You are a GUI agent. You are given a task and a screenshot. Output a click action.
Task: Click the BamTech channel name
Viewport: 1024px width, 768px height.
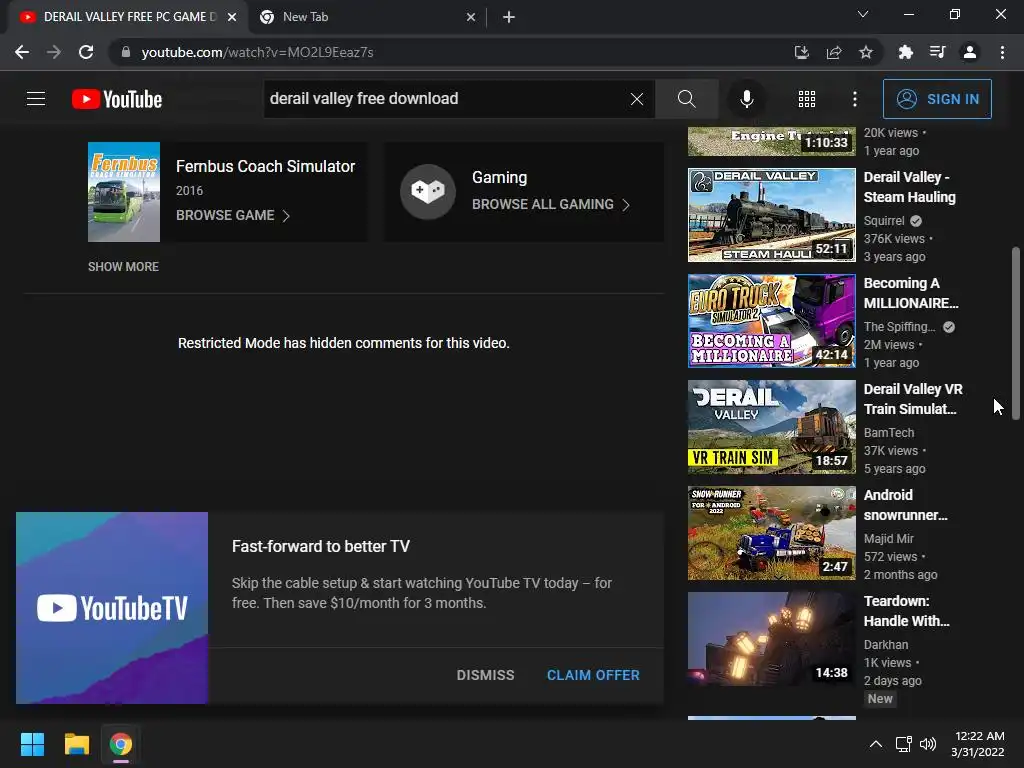pyautogui.click(x=889, y=432)
